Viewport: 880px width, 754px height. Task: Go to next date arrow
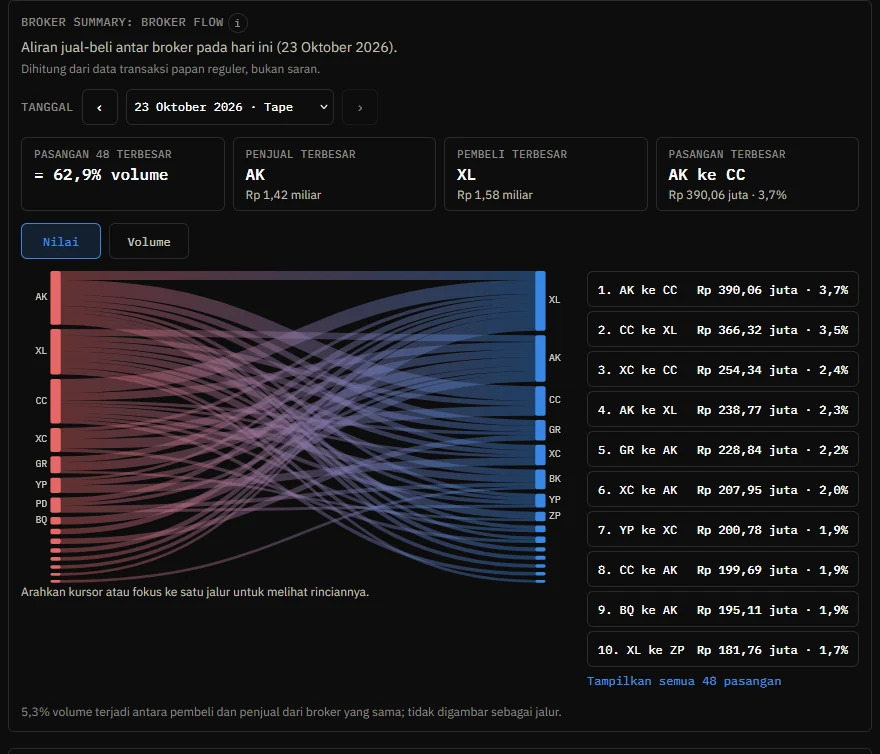tap(360, 107)
